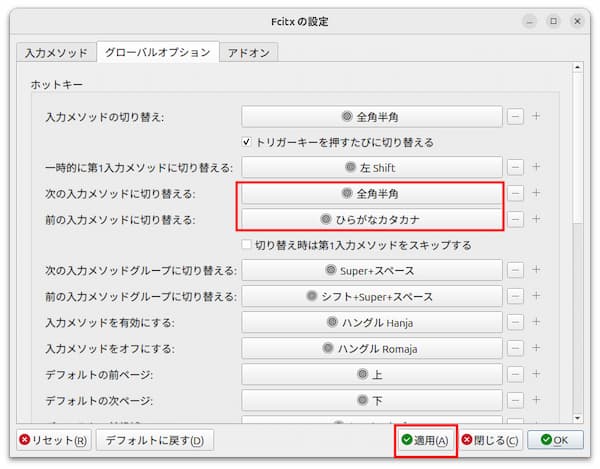
Task: Click plus icon for 一時的に第1入力メソッドに切り替える row
Action: point(536,166)
